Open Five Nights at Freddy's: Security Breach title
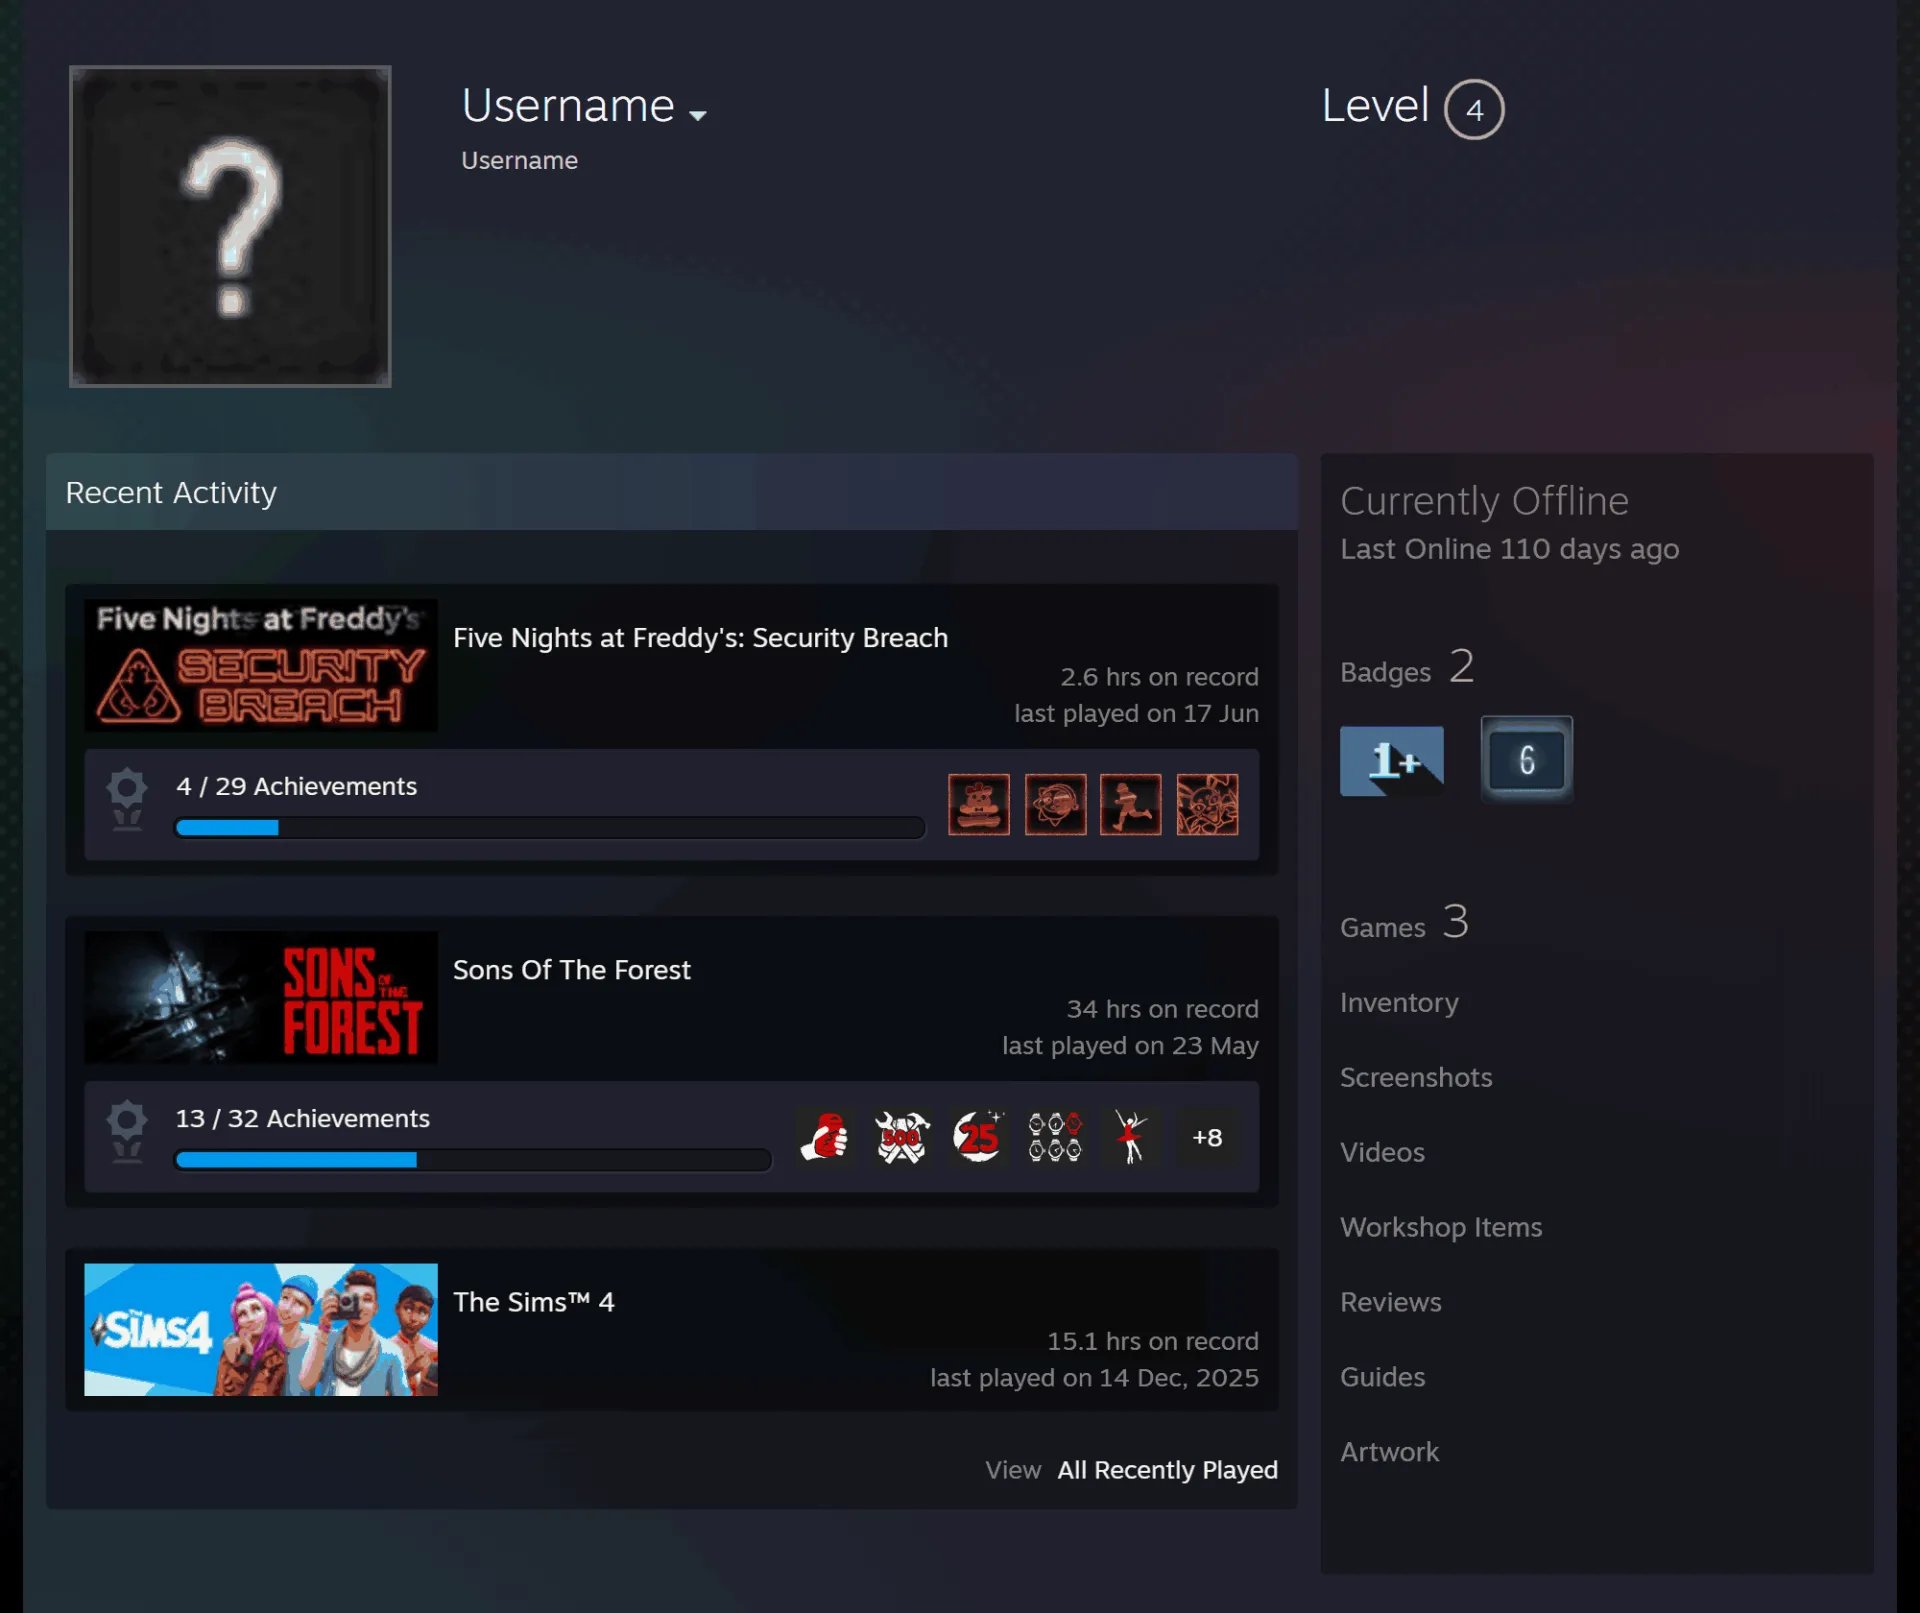The width and height of the screenshot is (1920, 1613). [x=700, y=638]
